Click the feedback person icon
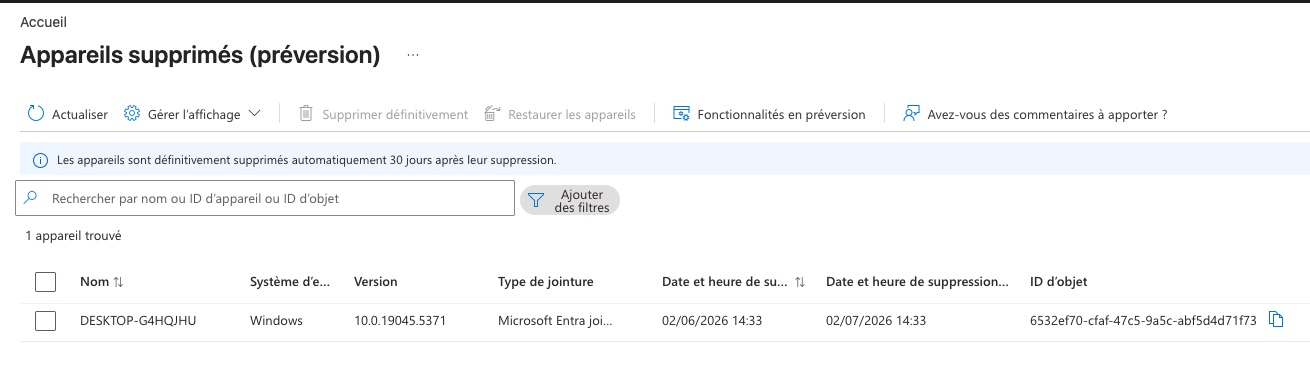The image size is (1310, 367). coord(911,114)
